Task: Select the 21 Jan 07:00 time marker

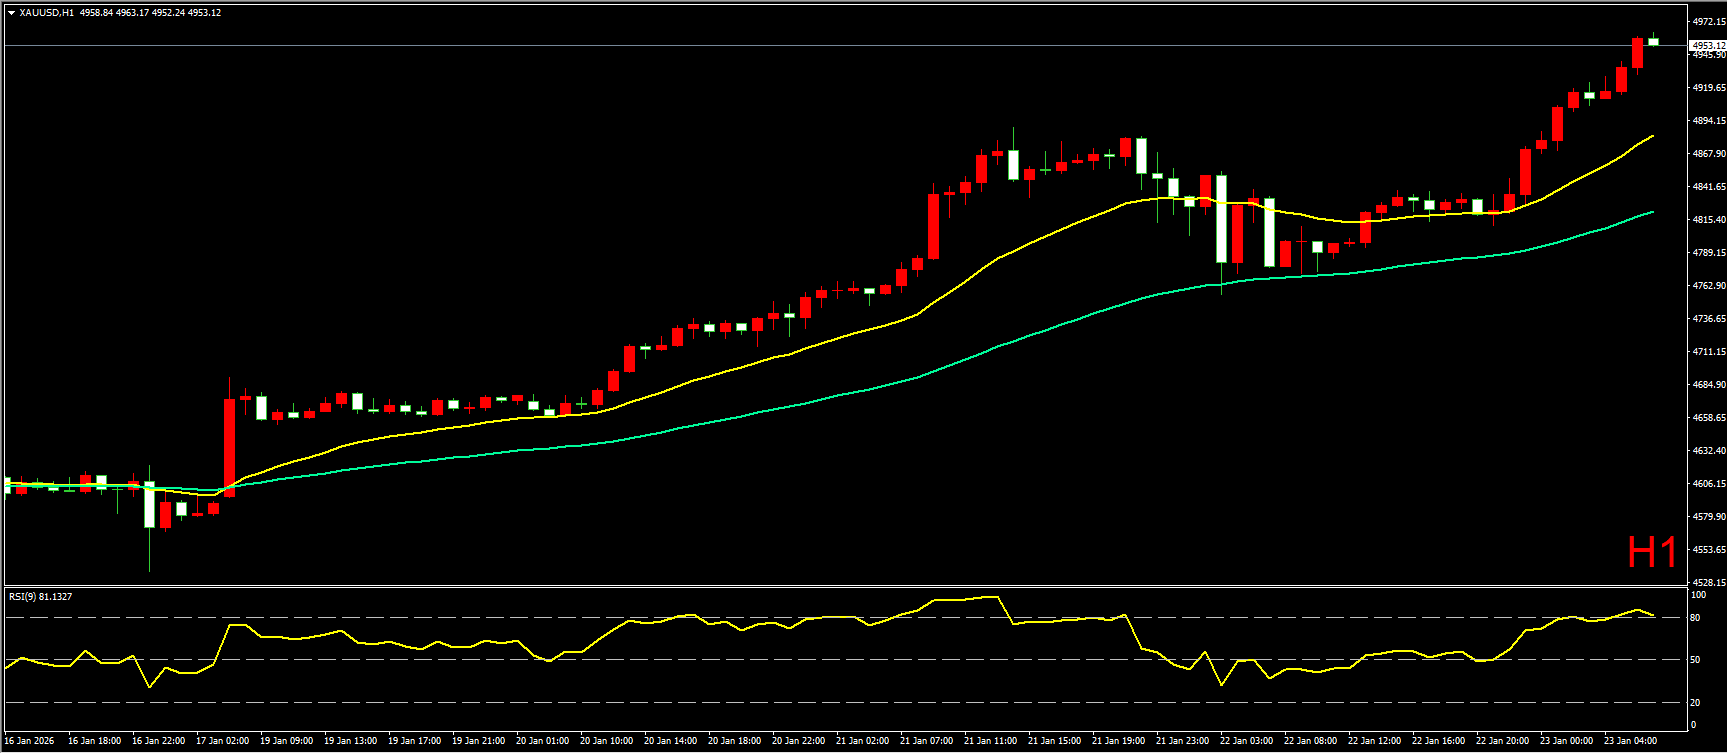Action: 926,741
